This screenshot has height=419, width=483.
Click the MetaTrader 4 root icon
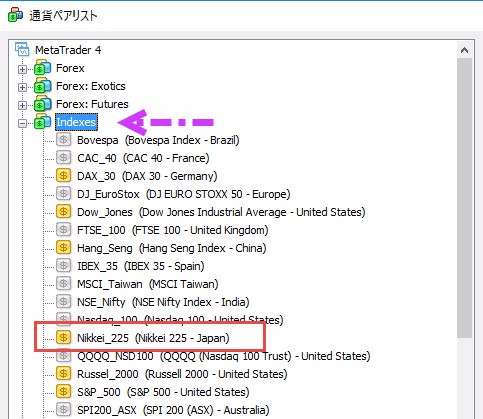coord(22,49)
